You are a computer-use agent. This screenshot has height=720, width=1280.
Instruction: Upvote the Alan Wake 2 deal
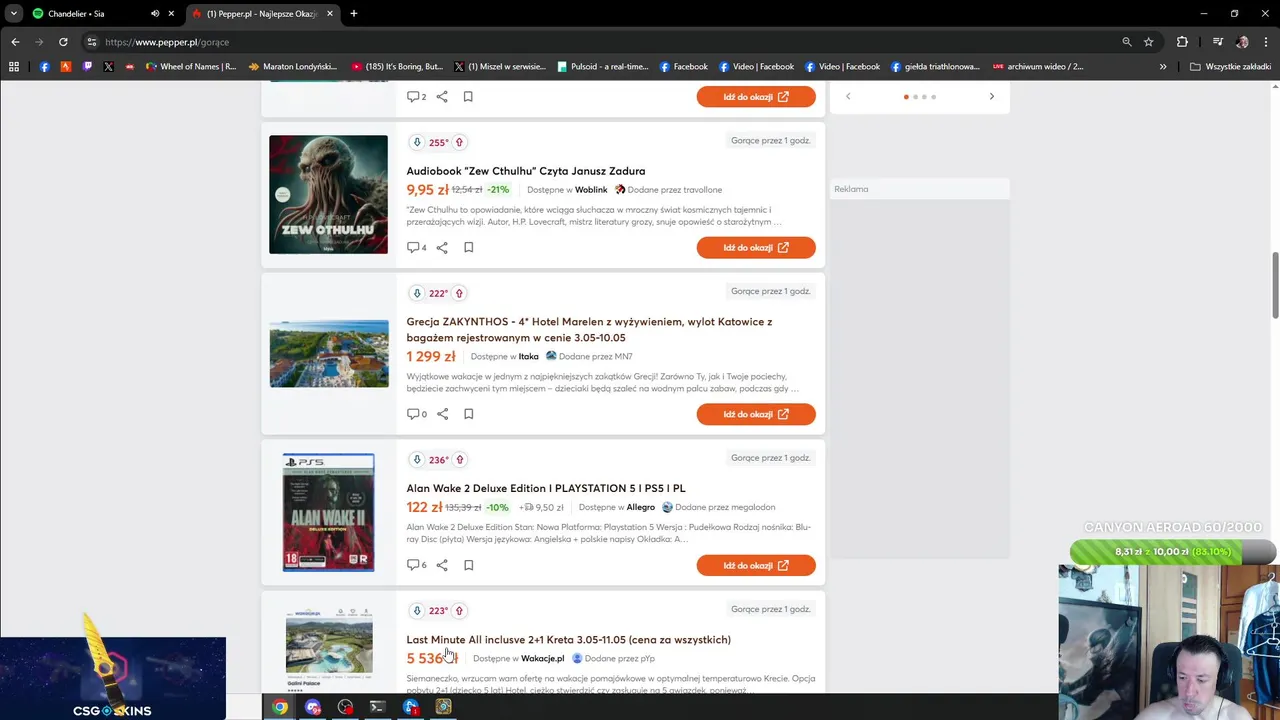(459, 460)
